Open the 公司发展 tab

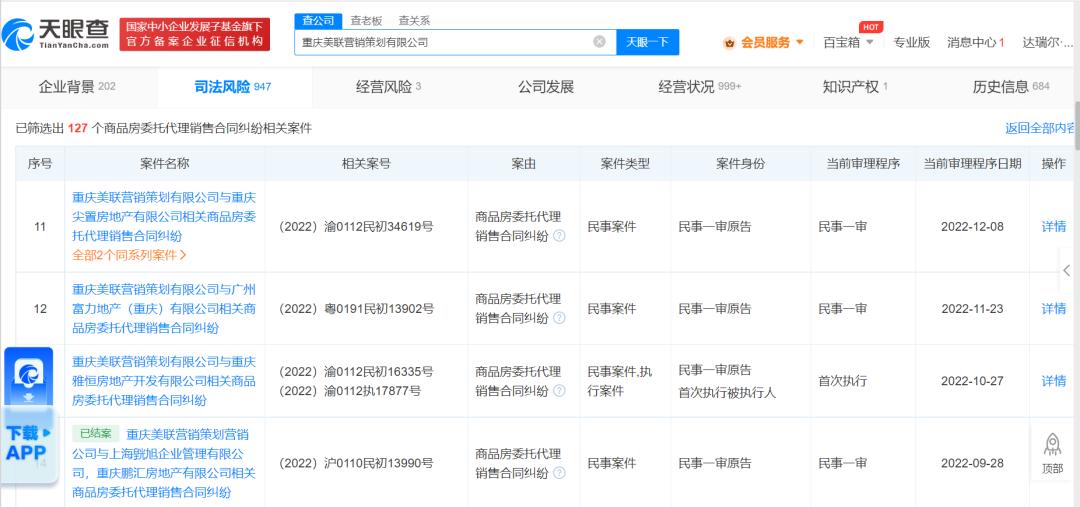coord(546,87)
